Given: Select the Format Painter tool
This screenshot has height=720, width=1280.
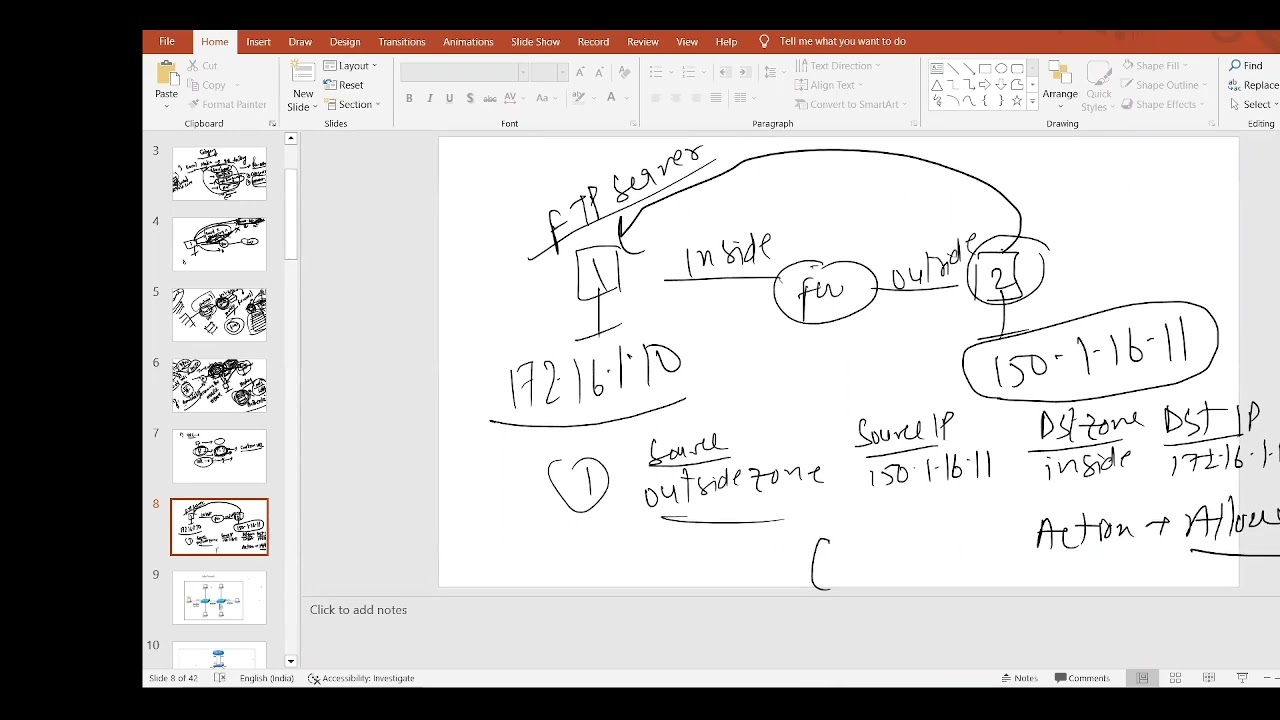Looking at the screenshot, I should point(227,104).
